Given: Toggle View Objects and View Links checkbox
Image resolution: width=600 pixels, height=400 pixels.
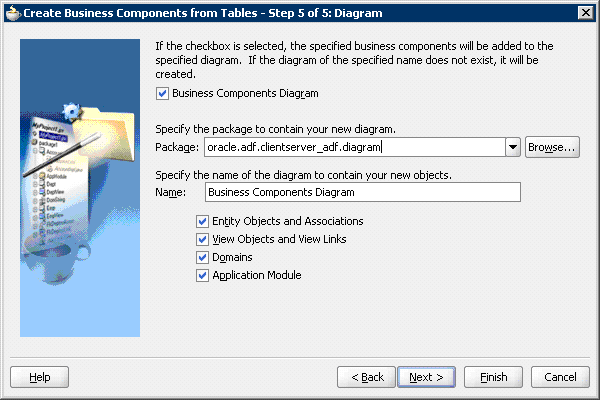Looking at the screenshot, I should 204,239.
